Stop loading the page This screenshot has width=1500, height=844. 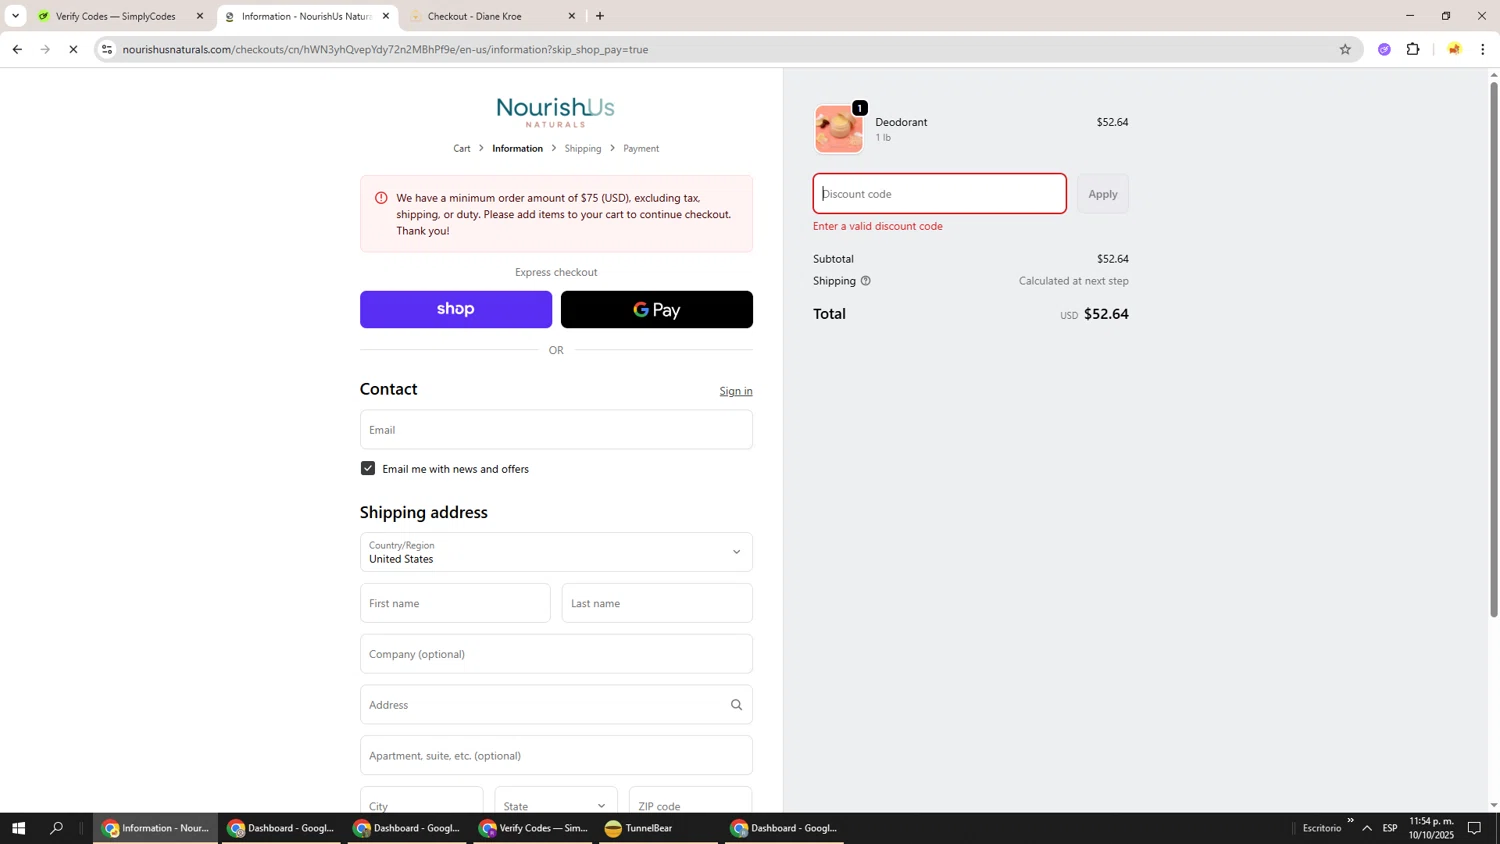coord(73,49)
